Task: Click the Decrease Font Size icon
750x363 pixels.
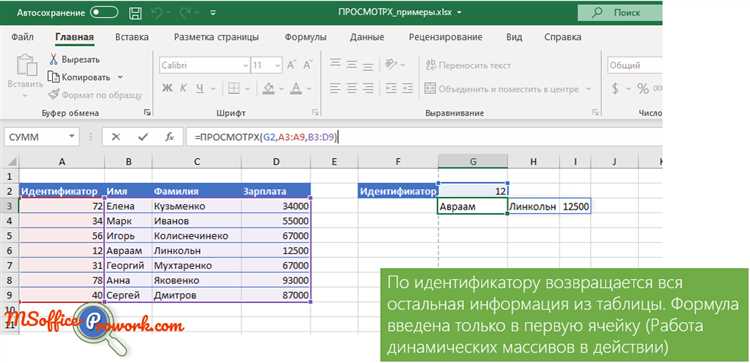Action: coord(308,66)
